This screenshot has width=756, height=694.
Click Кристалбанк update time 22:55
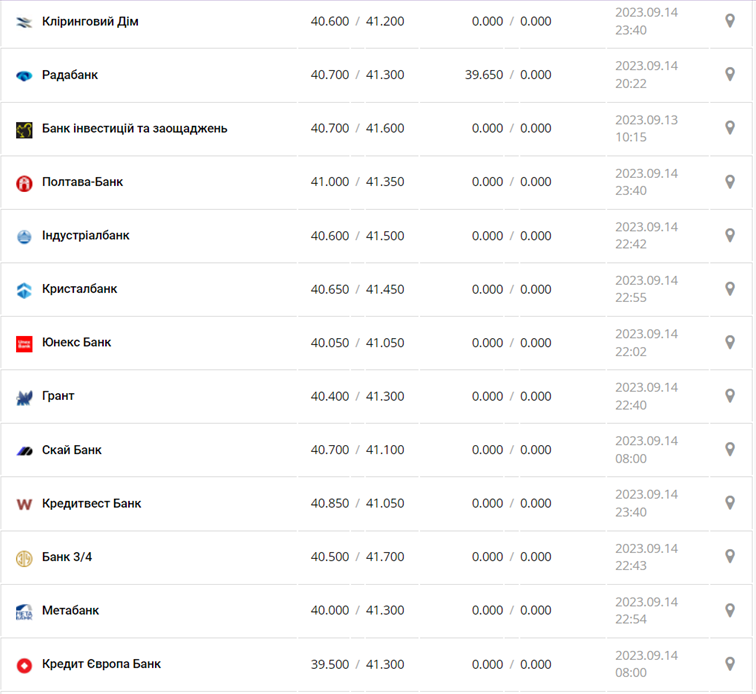tap(630, 298)
